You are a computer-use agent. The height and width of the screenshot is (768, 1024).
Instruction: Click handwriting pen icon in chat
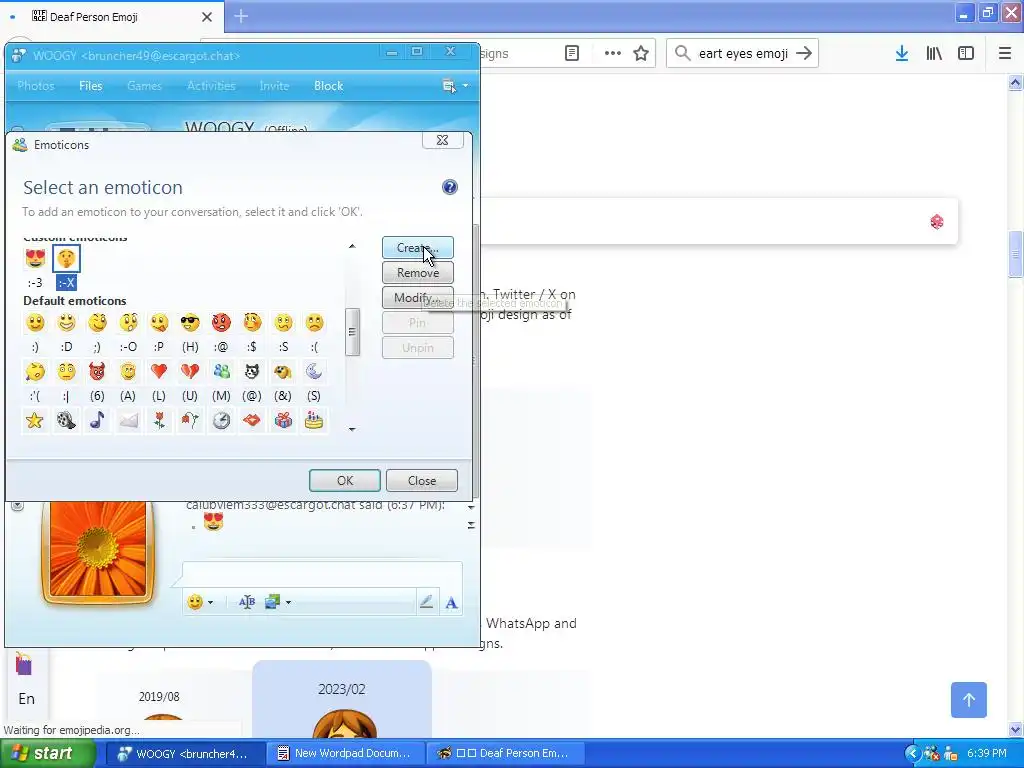pyautogui.click(x=426, y=602)
